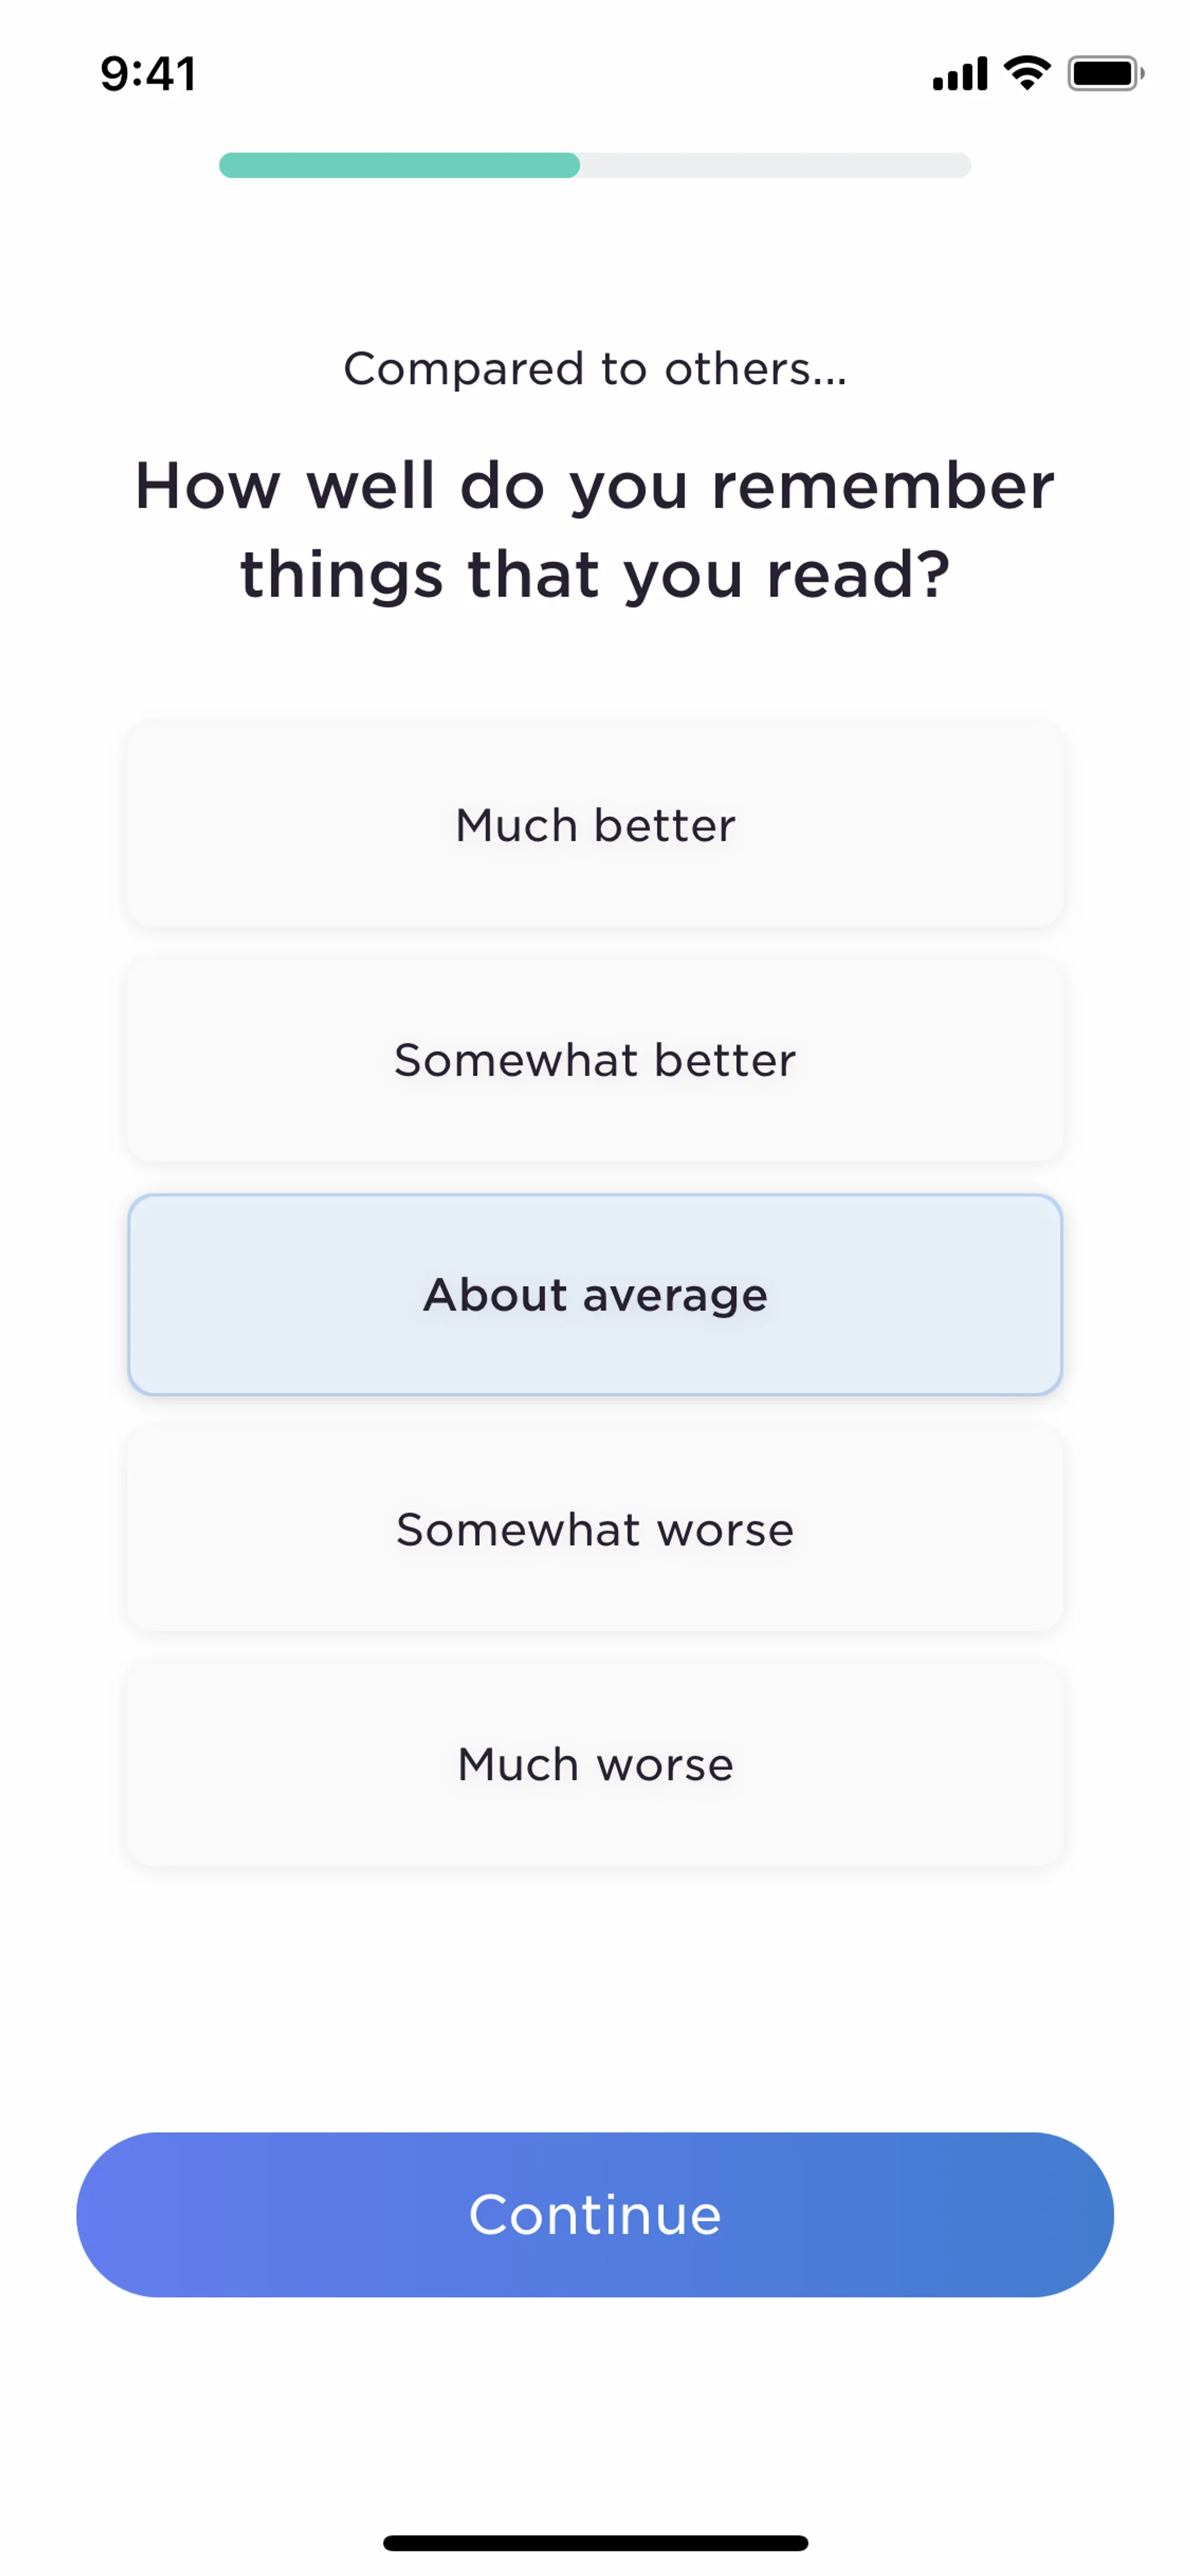Tap the 9:41 clock in status bar
This screenshot has height=2576, width=1190.
pos(148,74)
